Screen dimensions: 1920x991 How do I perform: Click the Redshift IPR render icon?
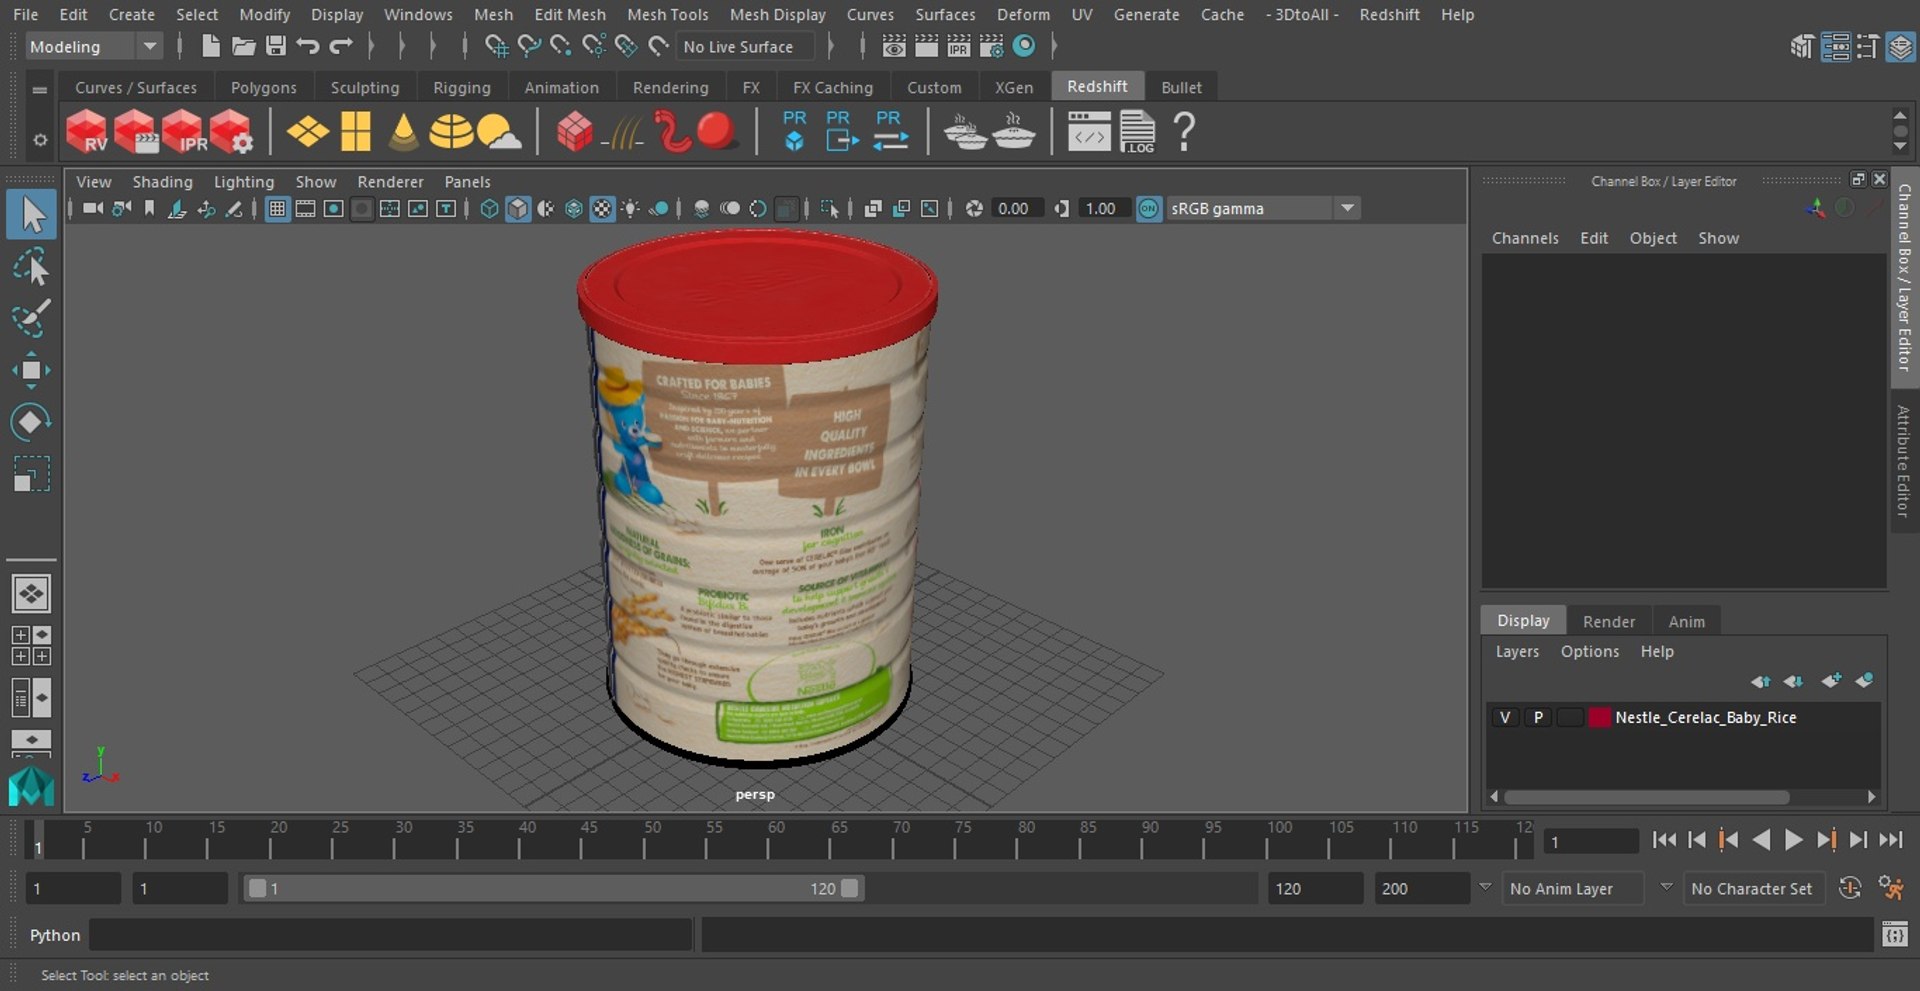182,131
